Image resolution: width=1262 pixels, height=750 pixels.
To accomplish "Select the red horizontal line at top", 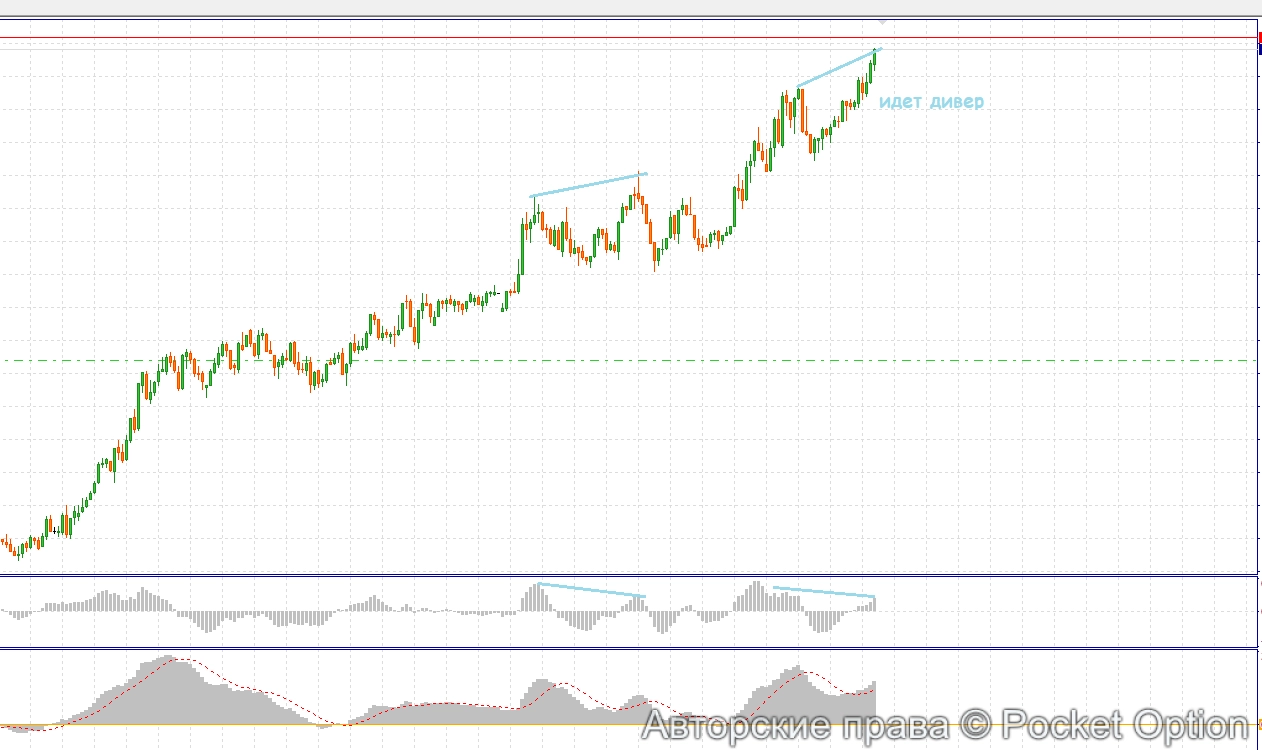I will pos(600,38).
